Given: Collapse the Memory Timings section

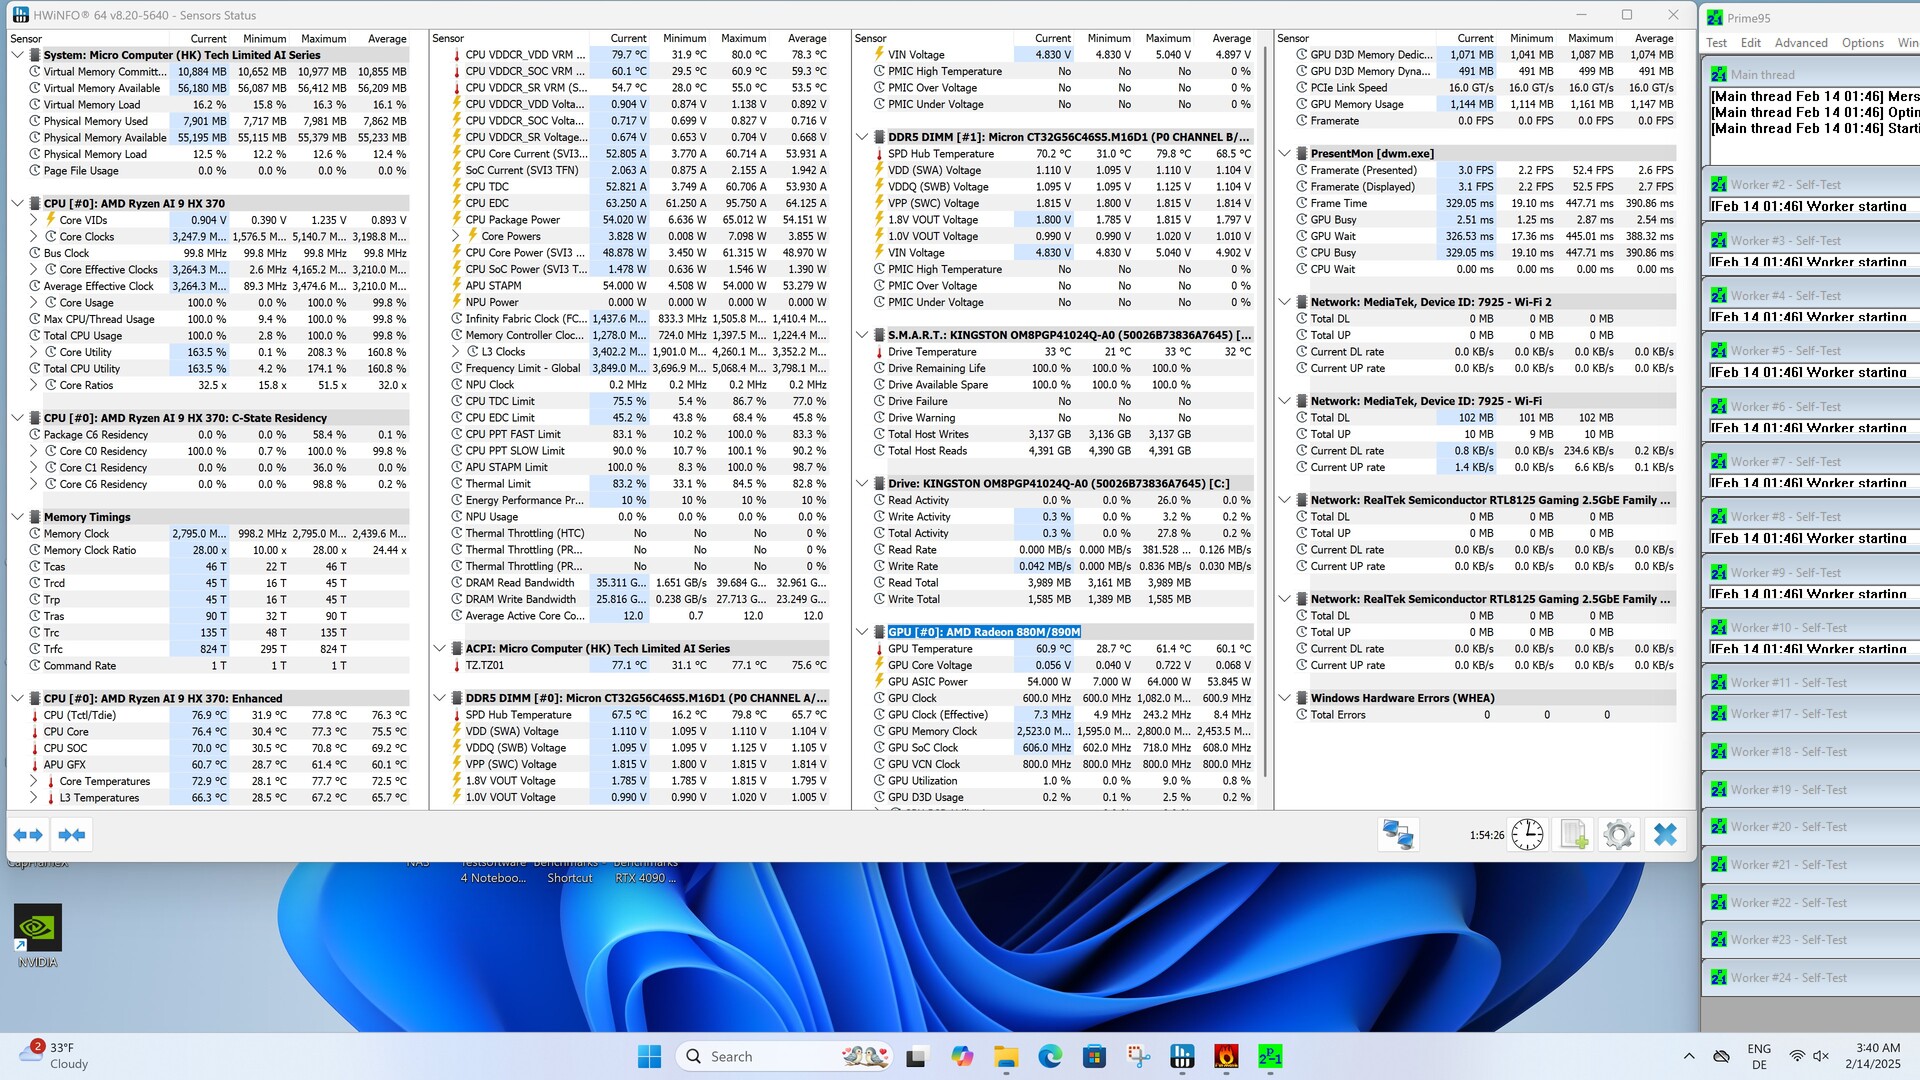Looking at the screenshot, I should point(18,517).
